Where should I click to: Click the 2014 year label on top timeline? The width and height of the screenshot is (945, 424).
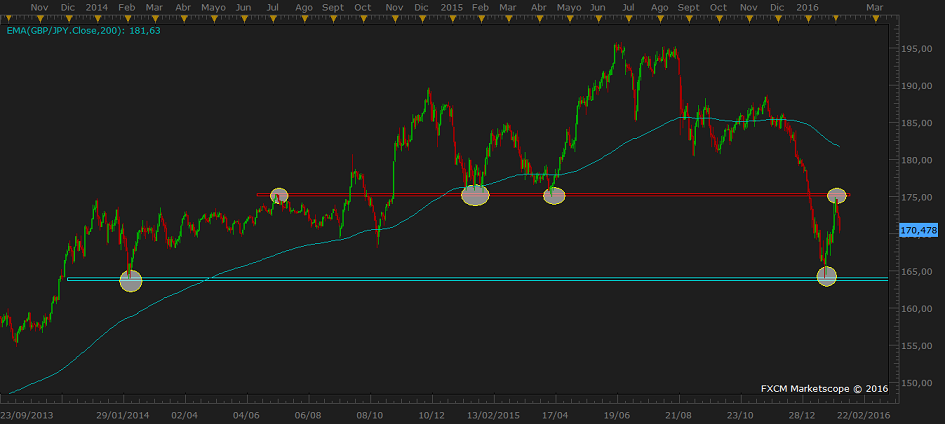97,7
